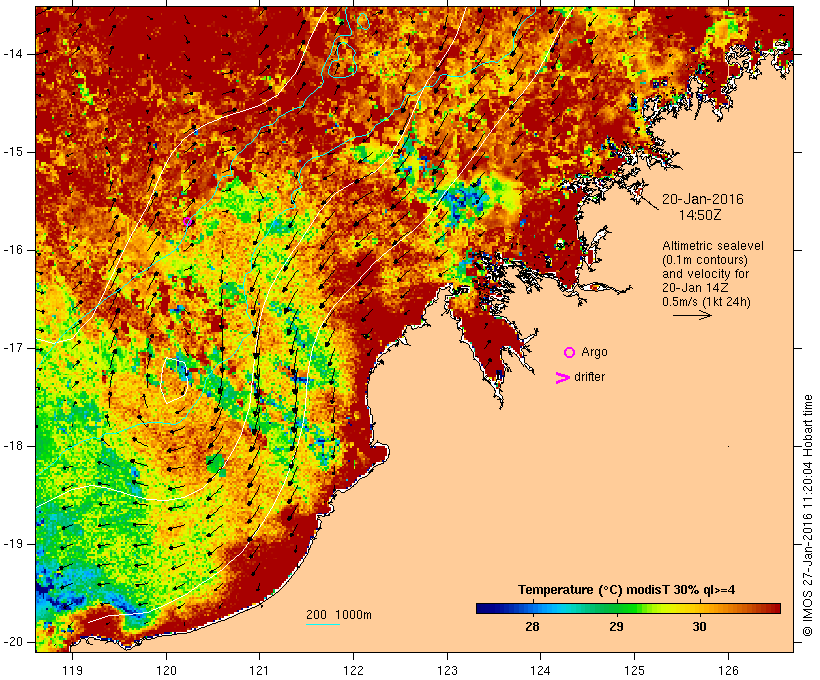
Task: Click the '0.5m/s (1kt 24h)' text
Action: tap(706, 302)
